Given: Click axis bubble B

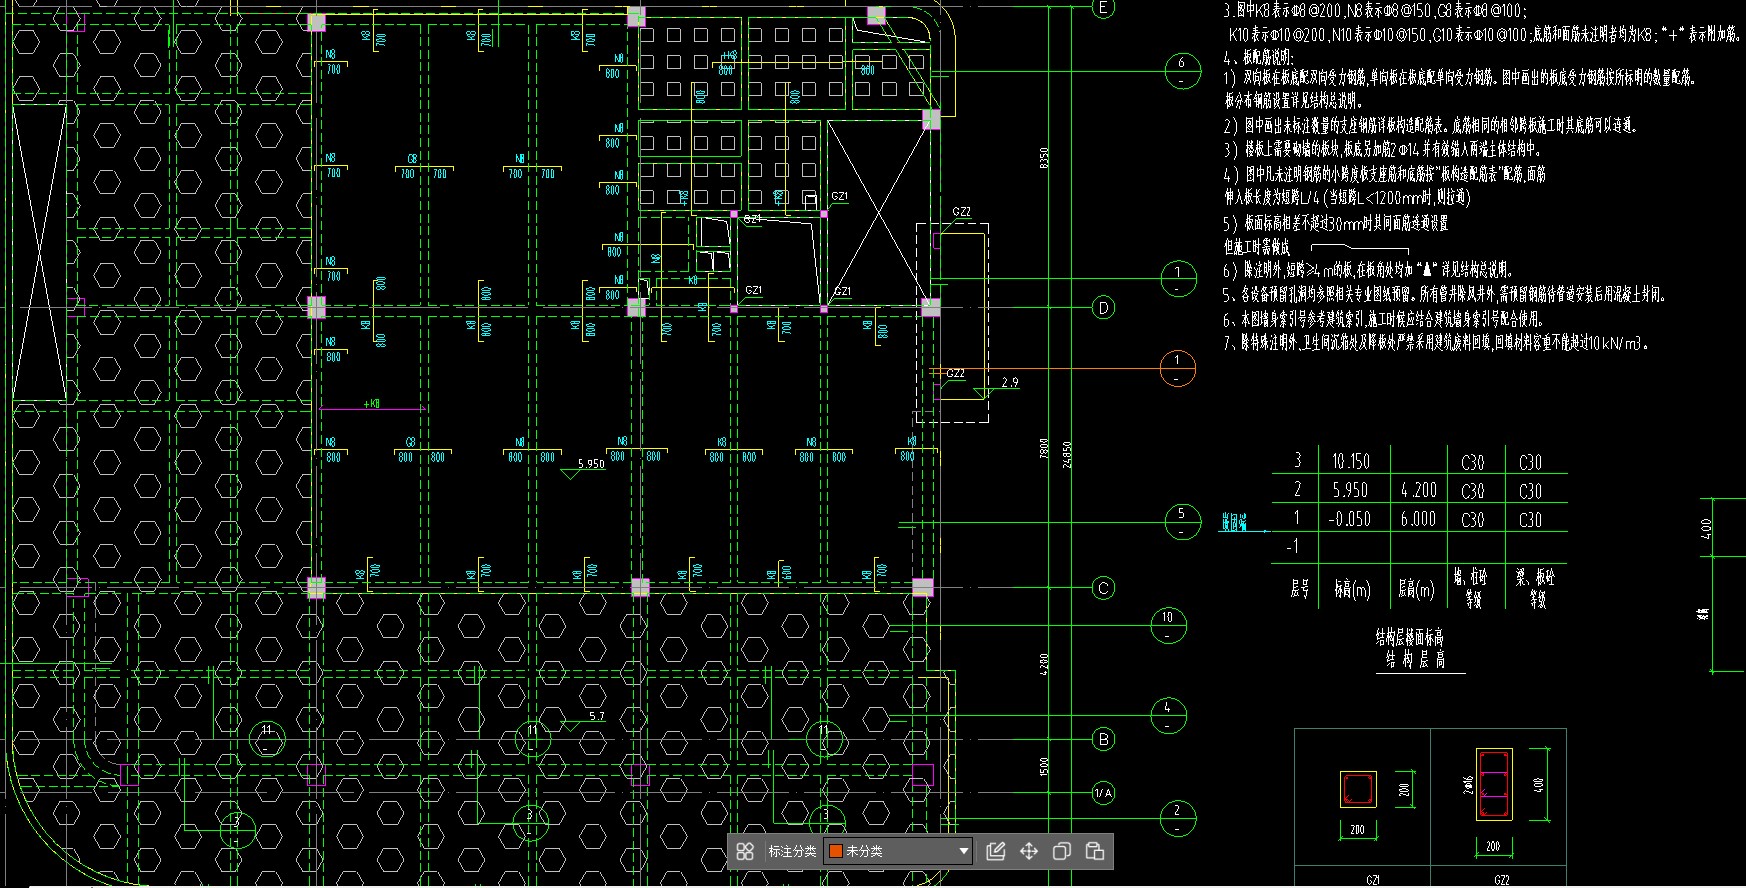Looking at the screenshot, I should point(1104,740).
